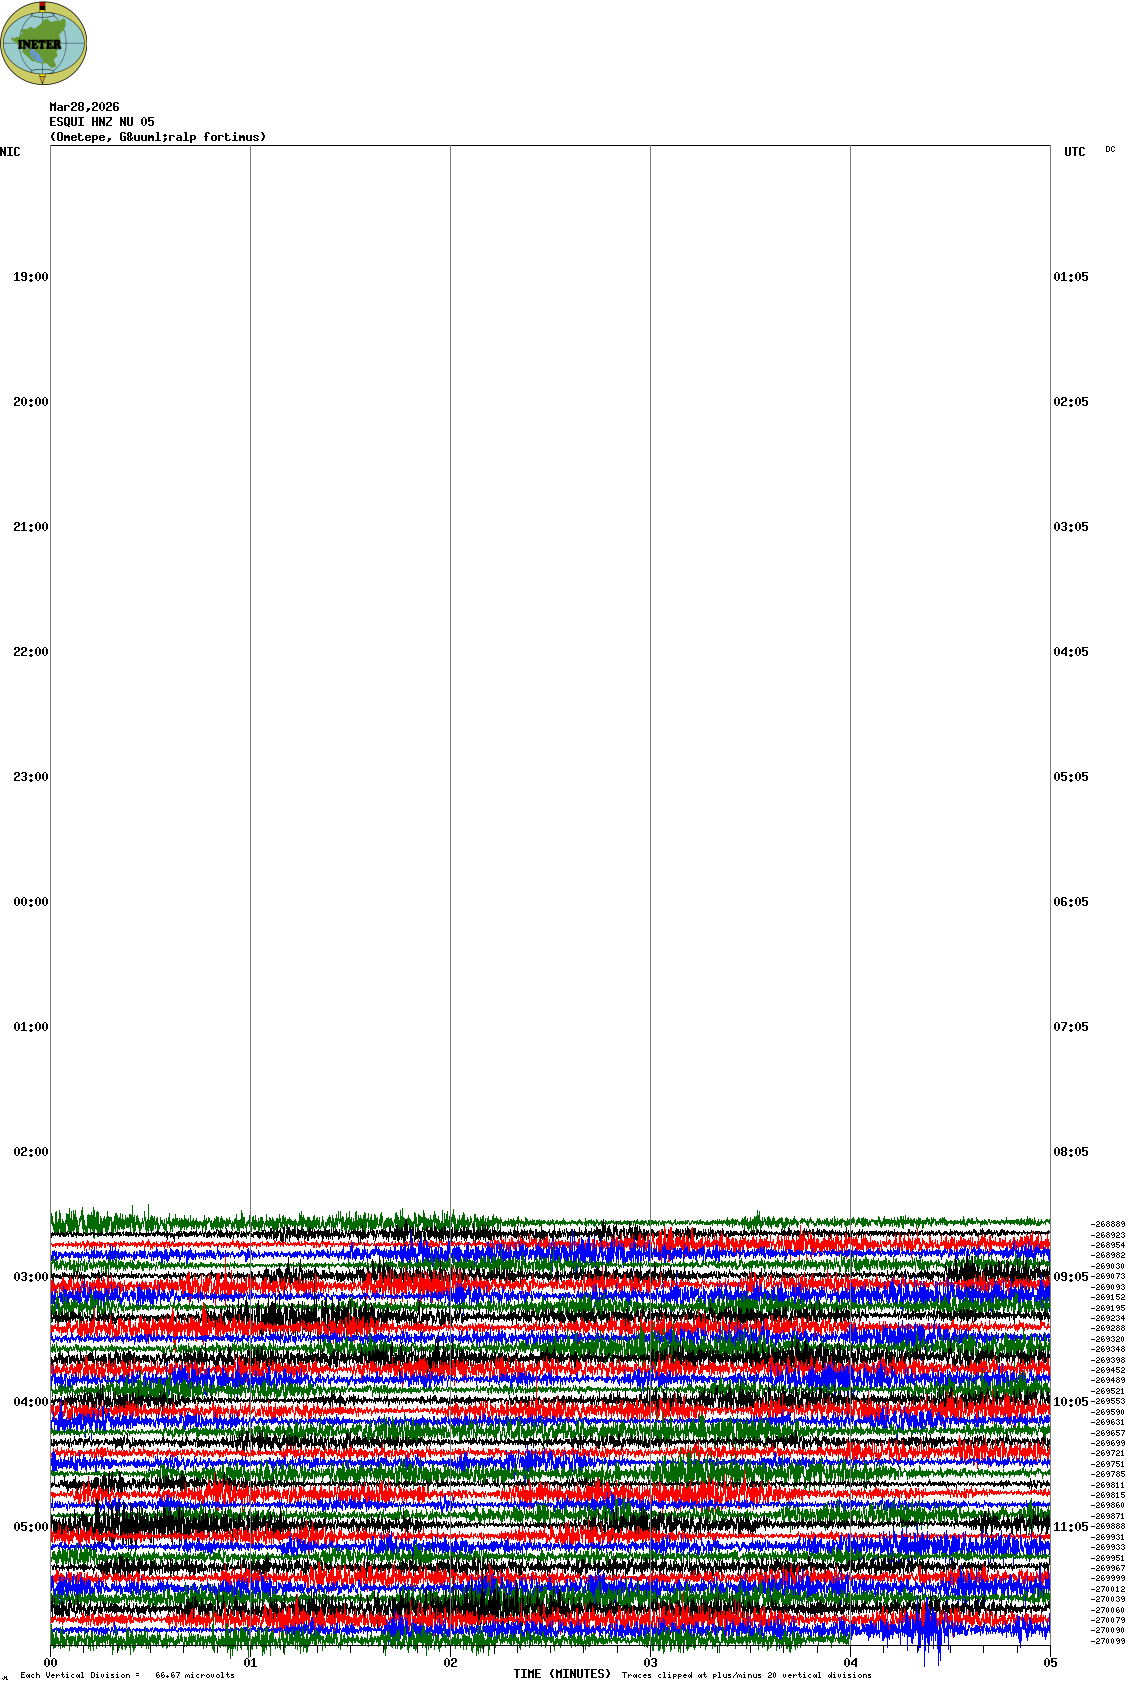Image resolution: width=1130 pixels, height=1689 pixels.
Task: Select the 22:00 local time marker
Action: click(30, 652)
